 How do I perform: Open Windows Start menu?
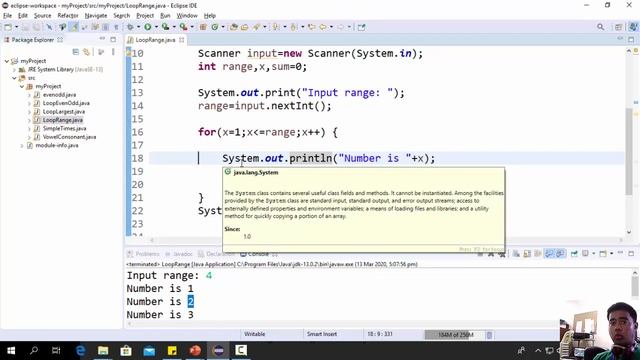[11, 351]
